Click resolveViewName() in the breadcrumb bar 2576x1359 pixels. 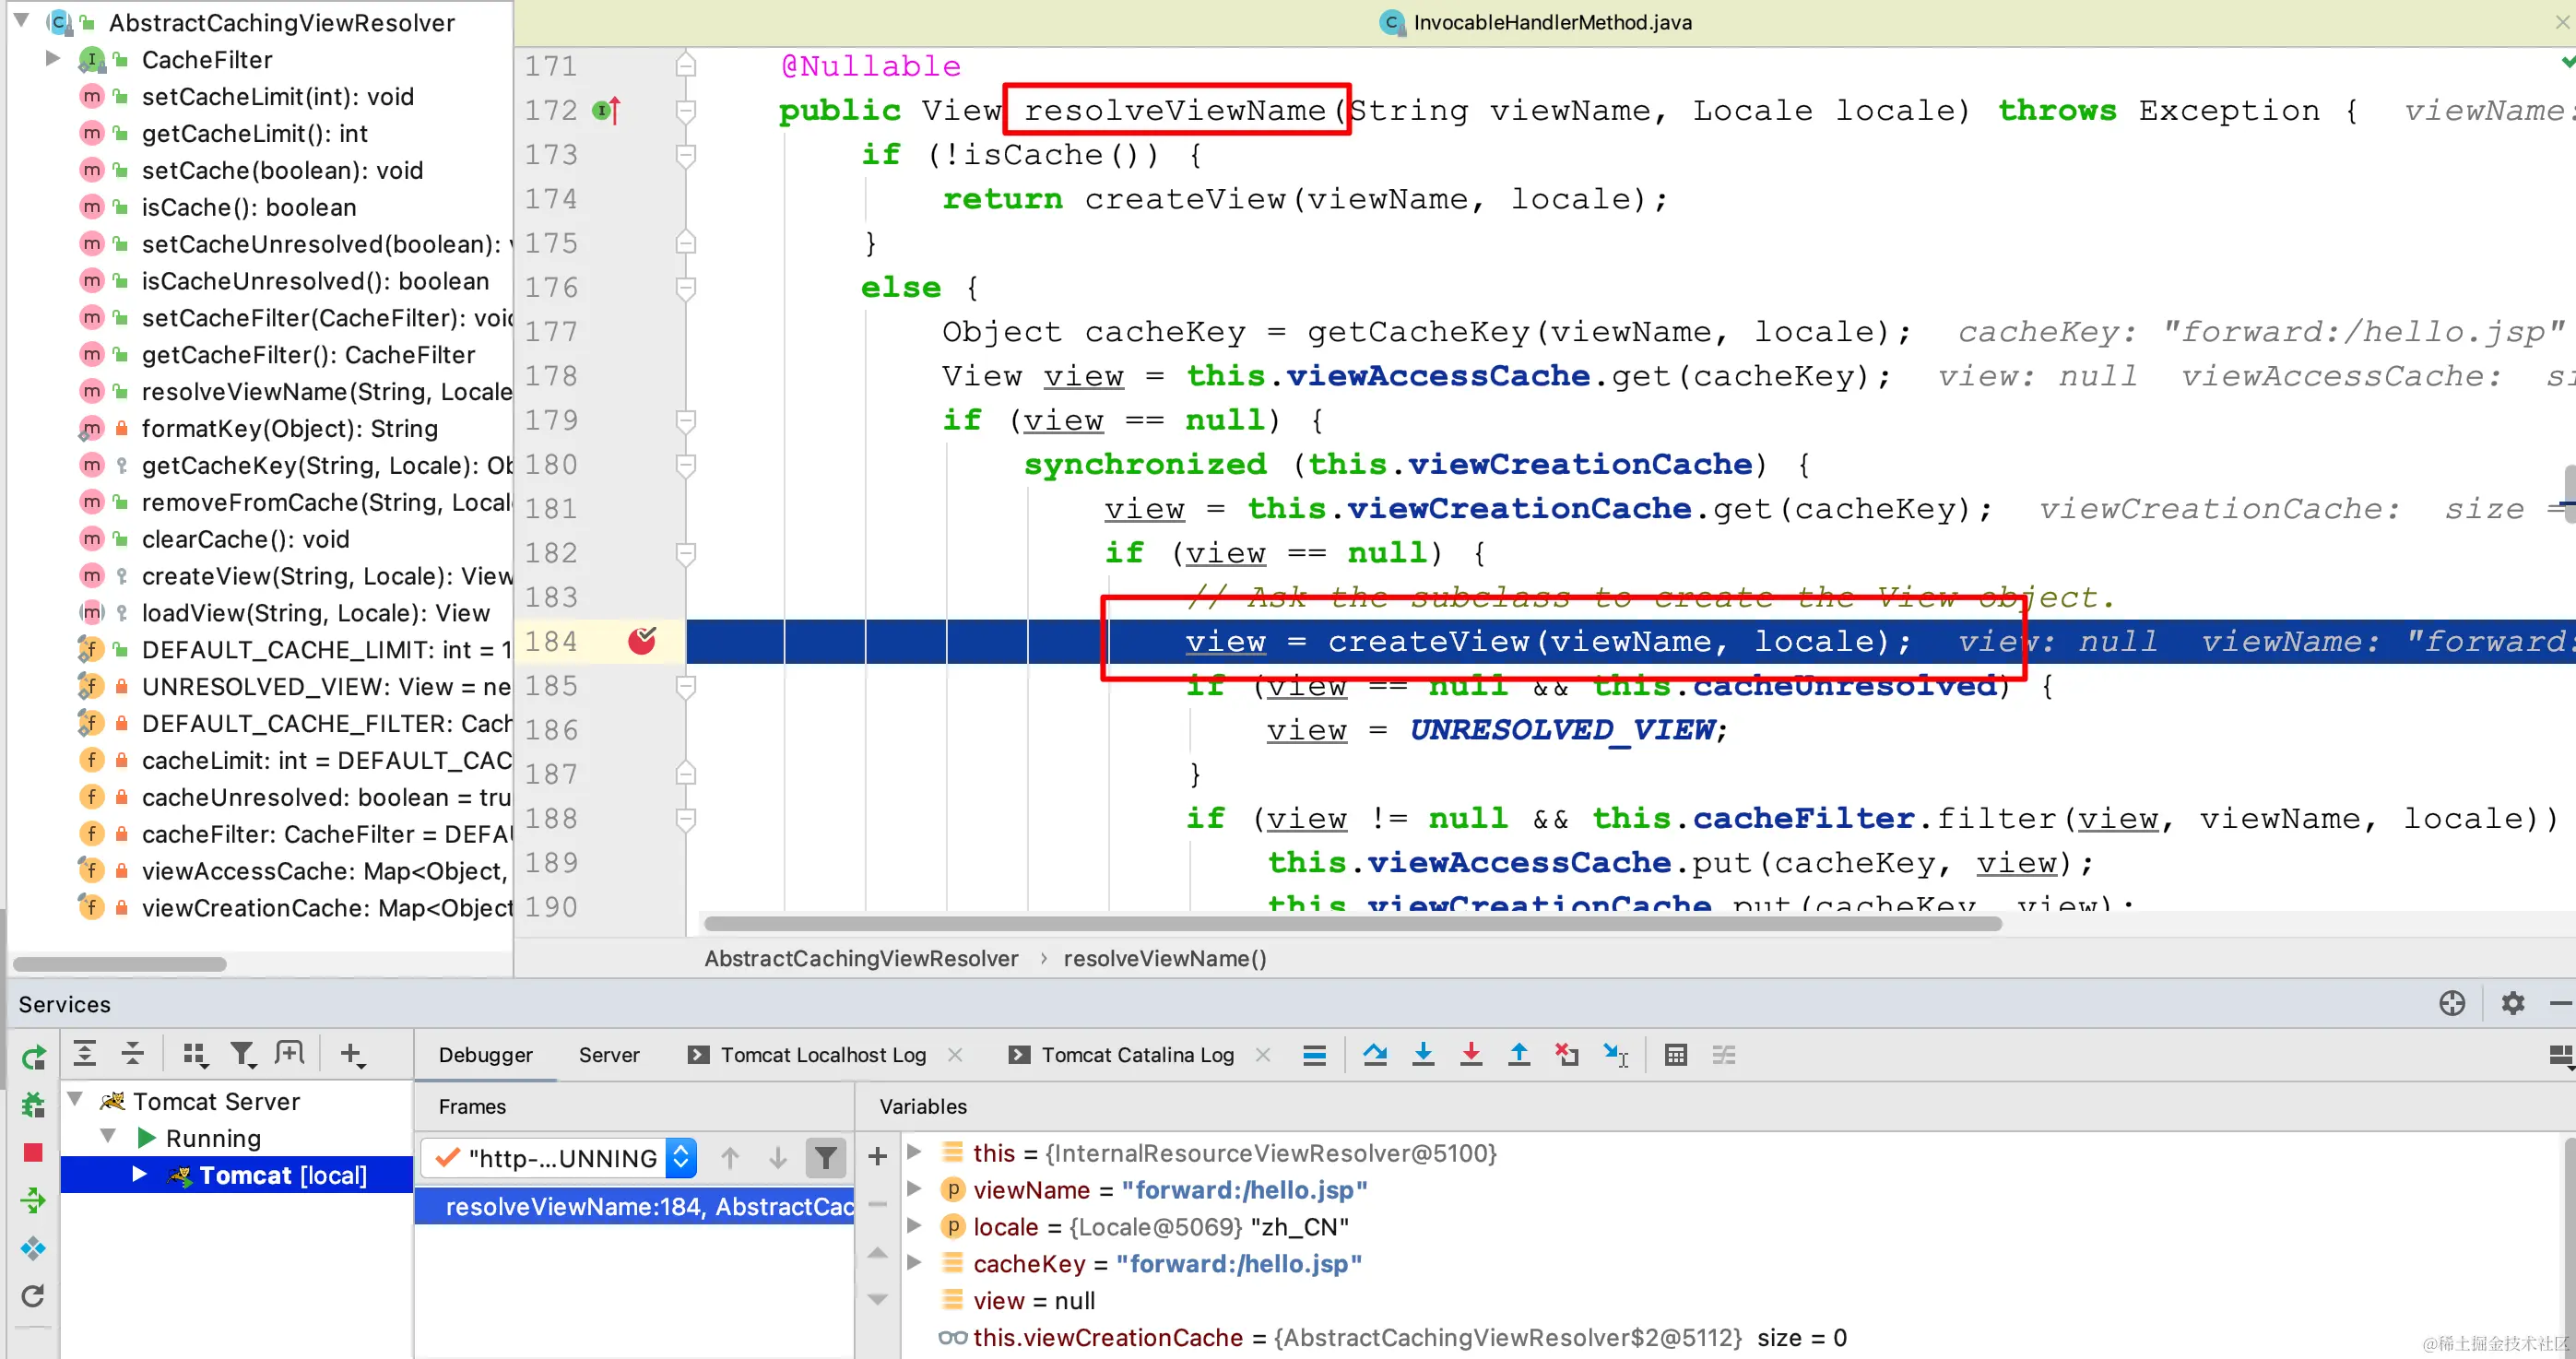point(1164,958)
